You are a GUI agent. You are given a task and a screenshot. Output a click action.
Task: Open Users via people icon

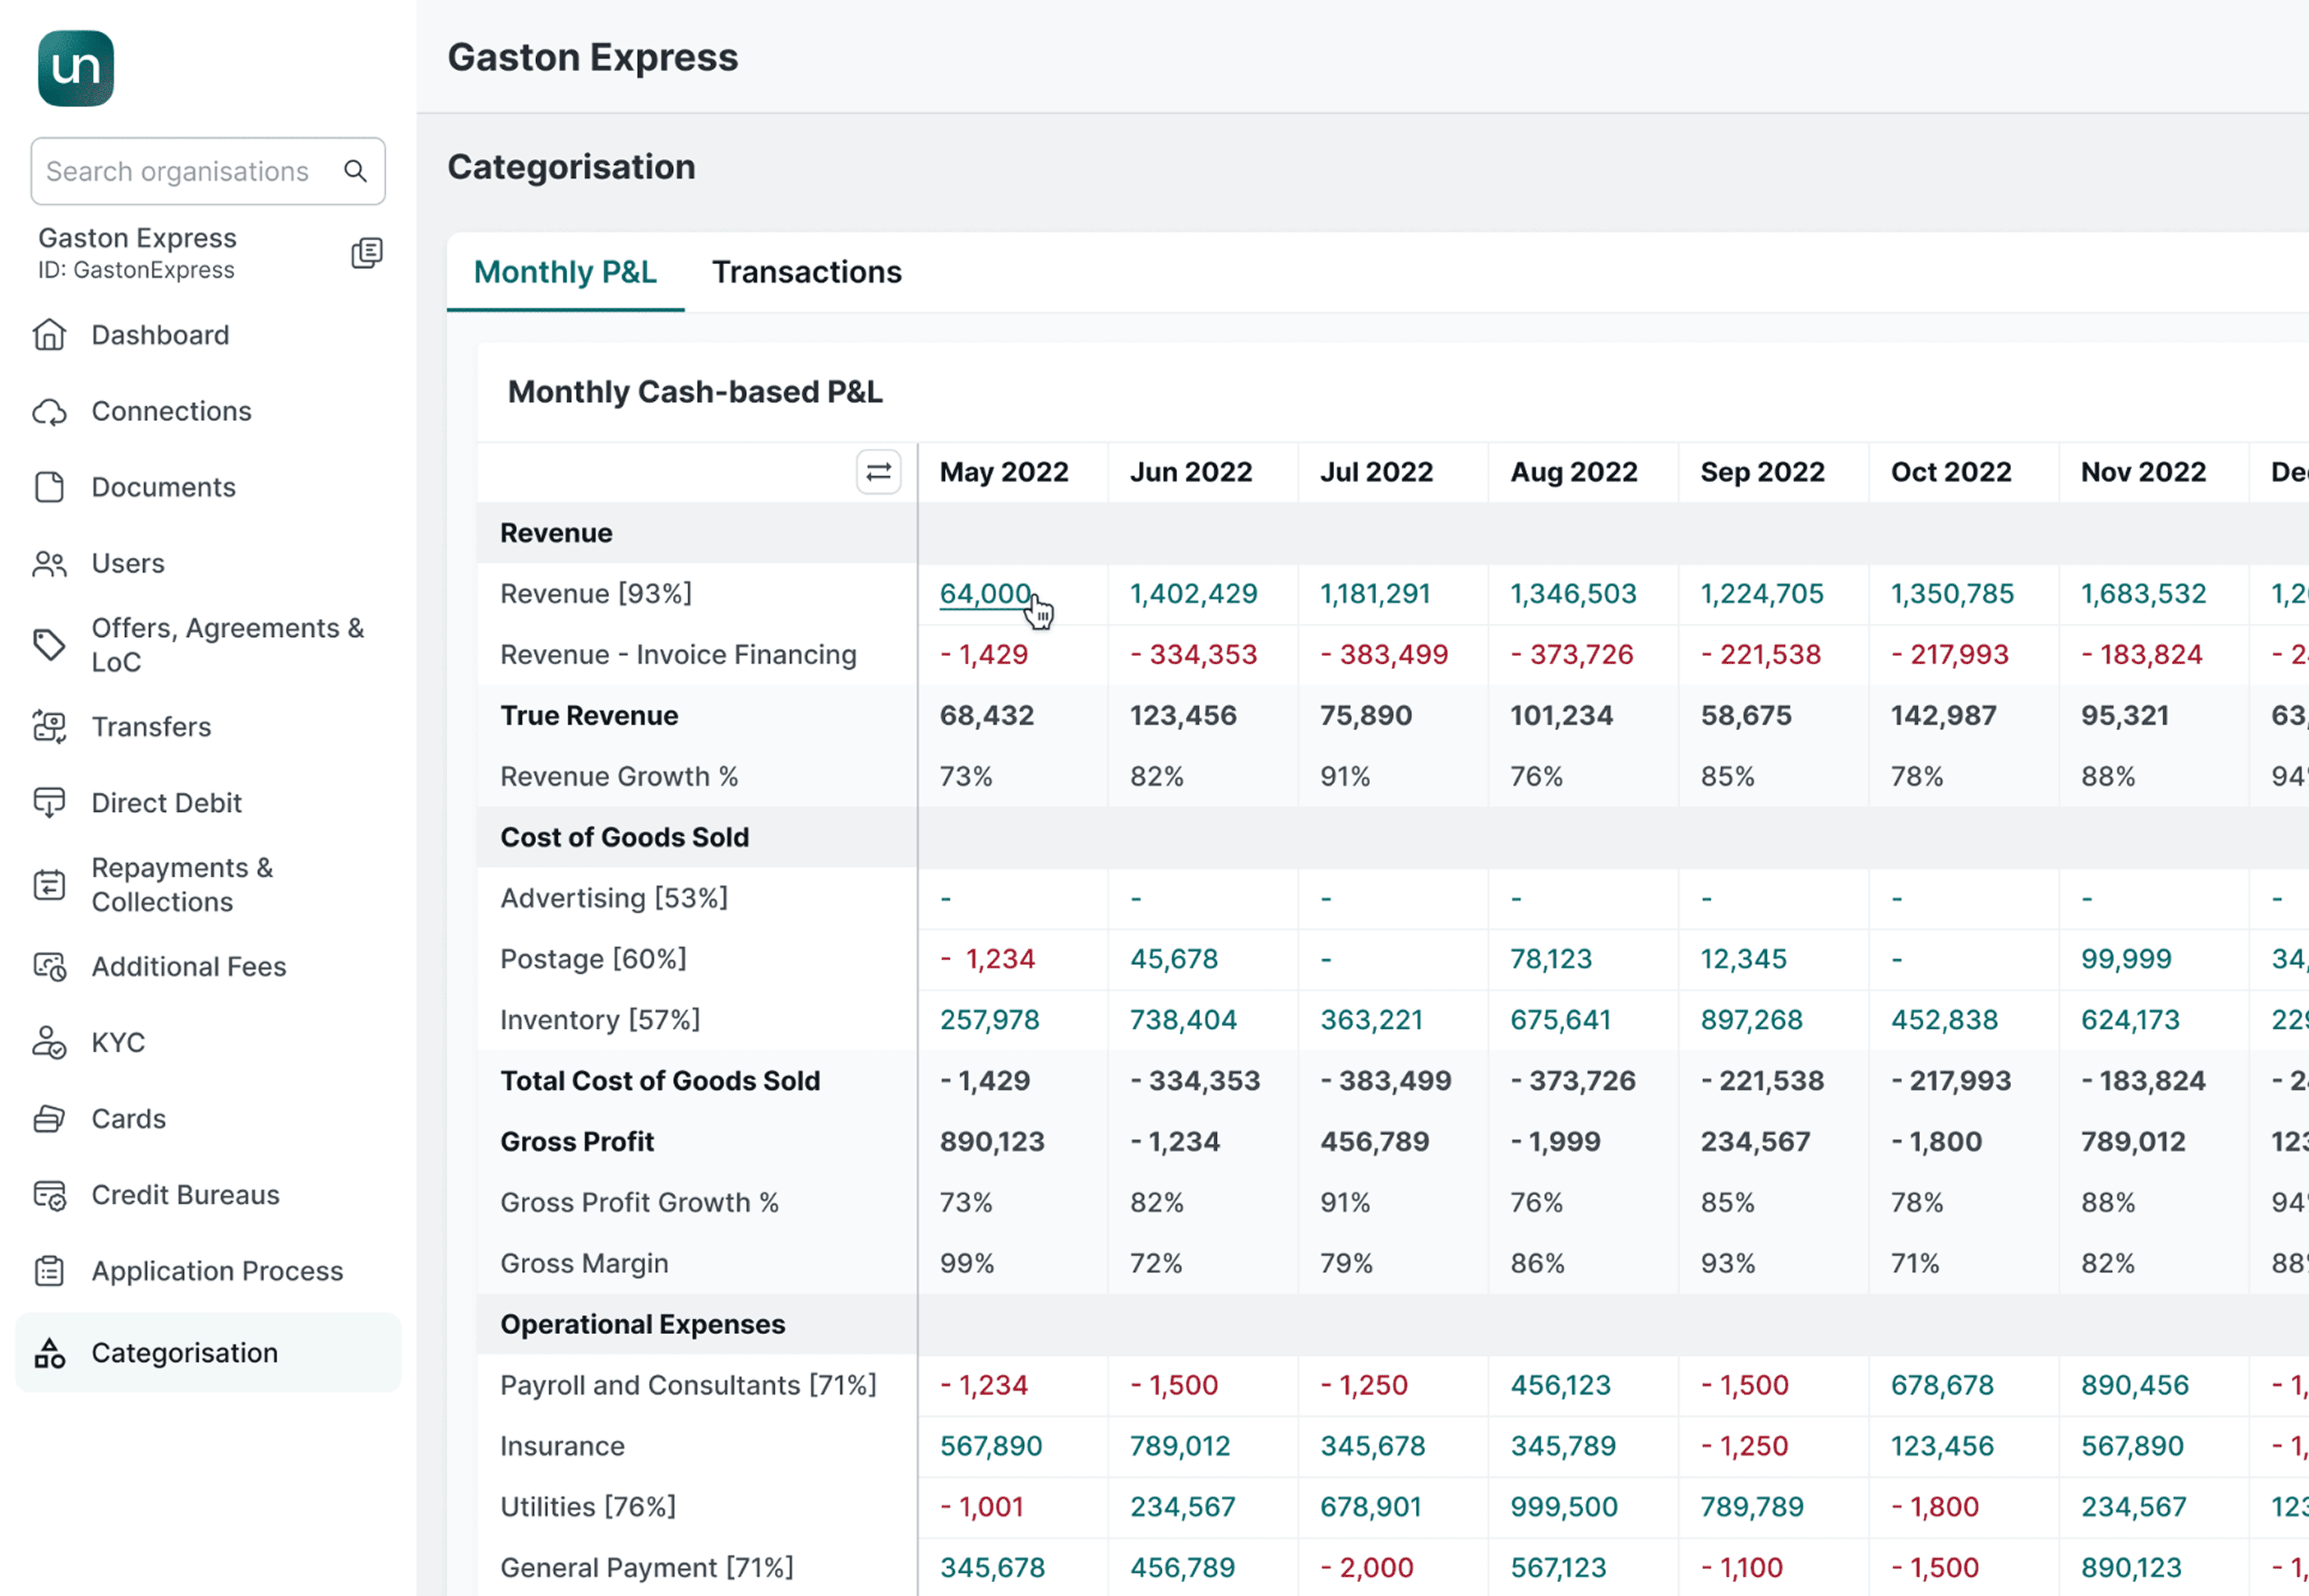coord(49,564)
